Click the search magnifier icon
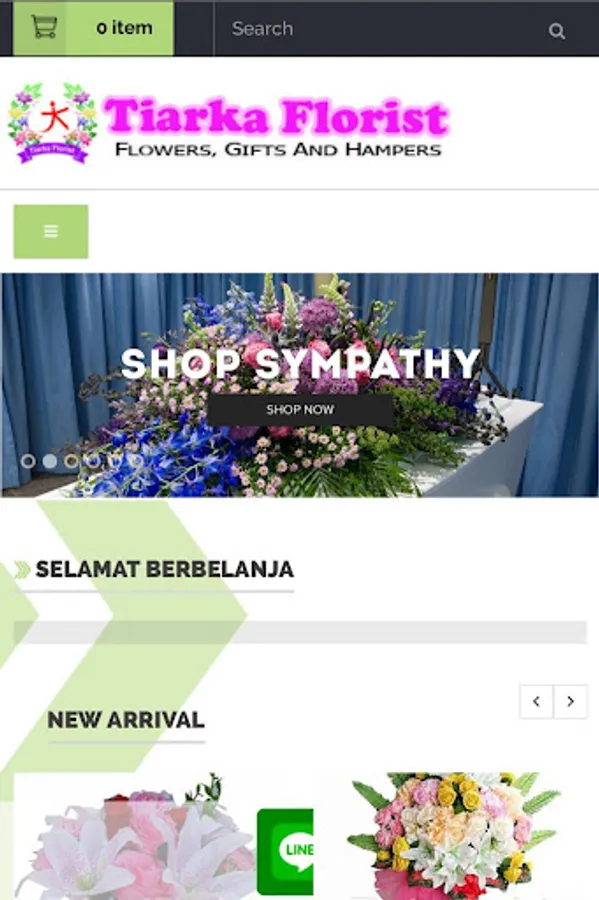The width and height of the screenshot is (599, 900). point(557,30)
